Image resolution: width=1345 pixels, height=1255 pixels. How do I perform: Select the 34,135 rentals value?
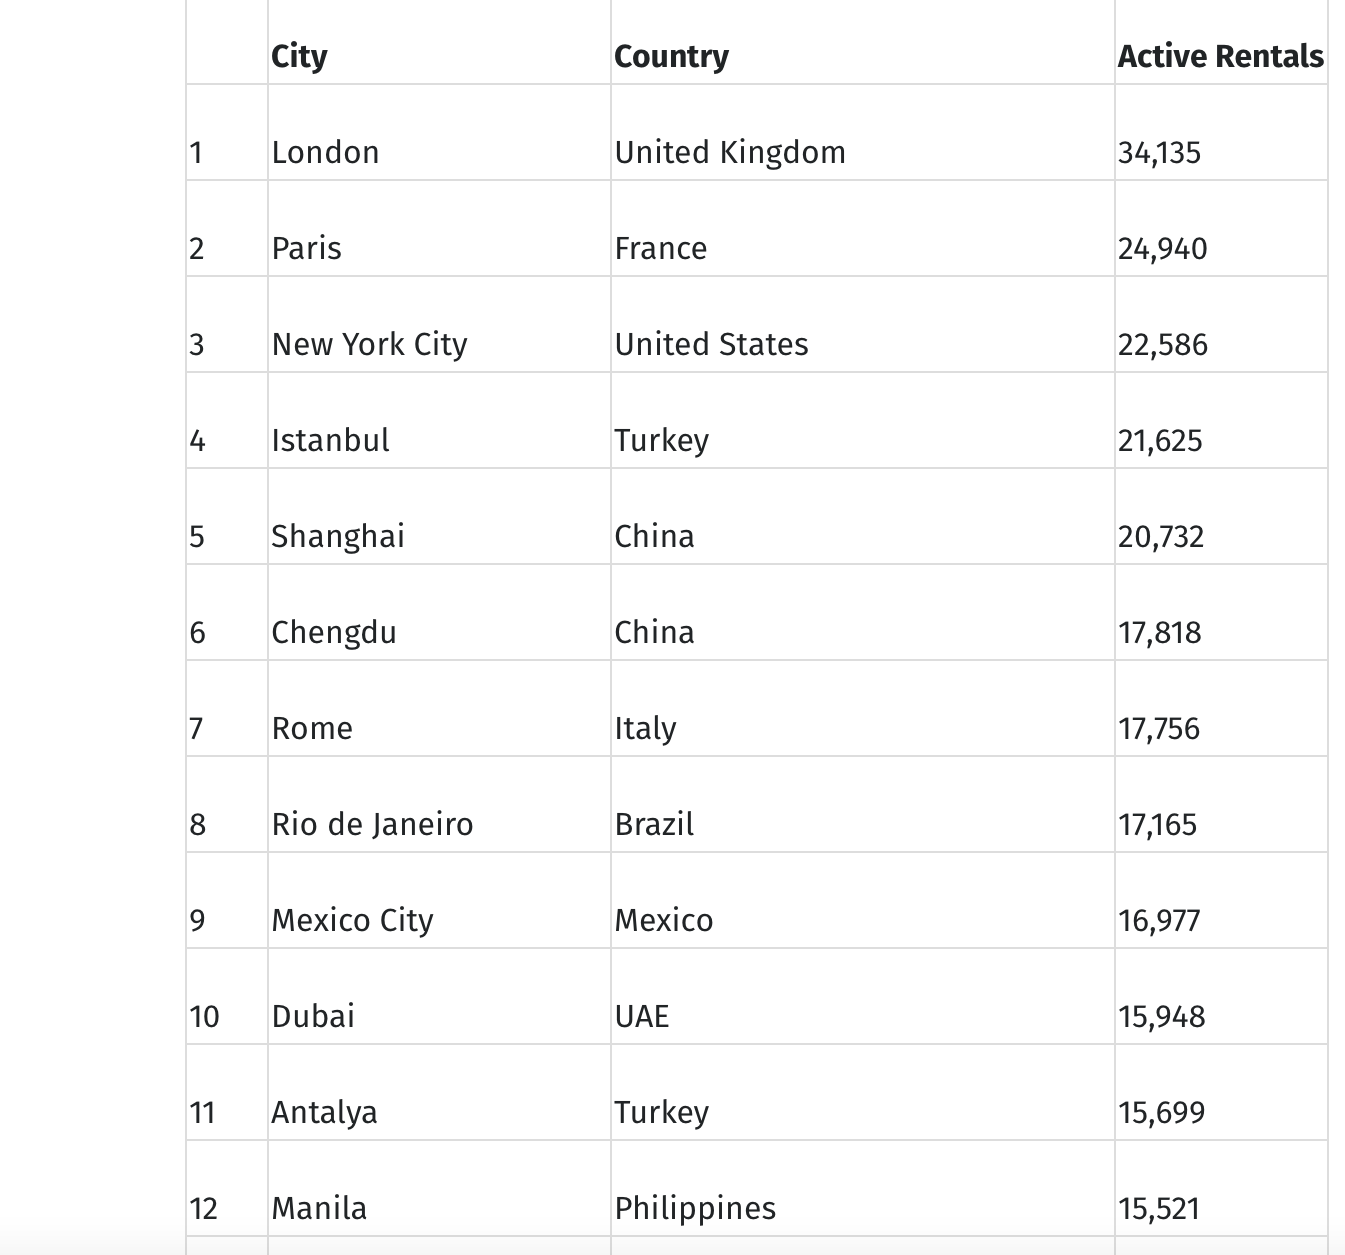coord(1159,153)
